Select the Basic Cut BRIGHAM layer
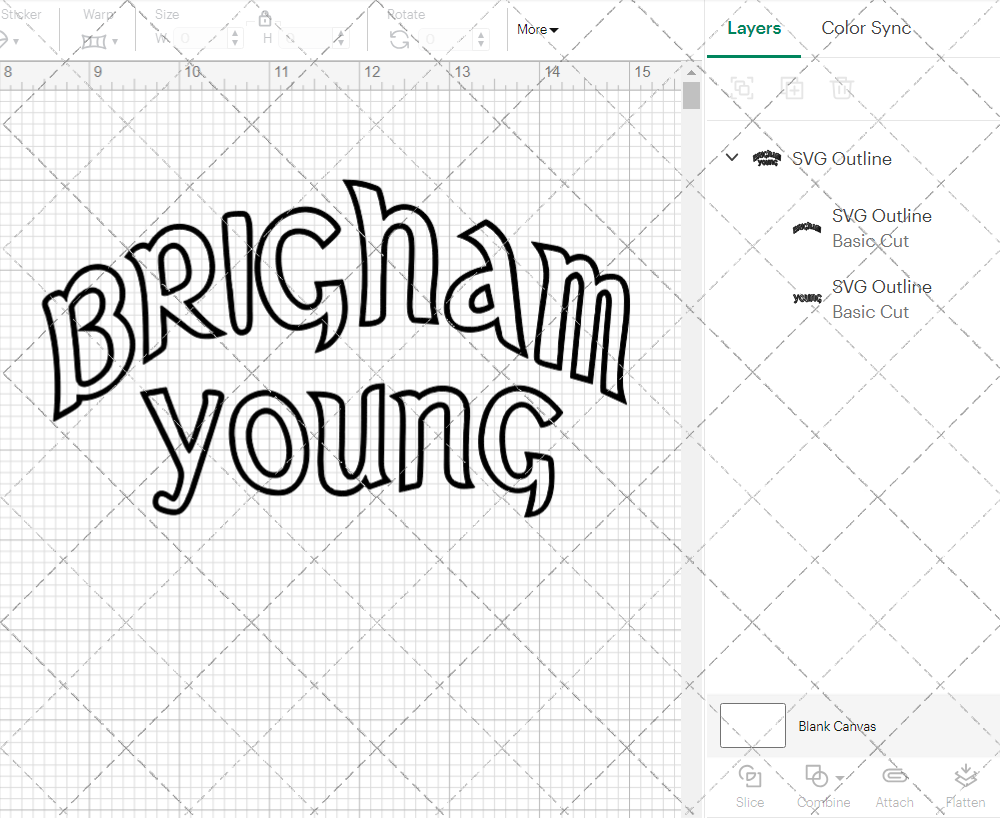Image resolution: width=1000 pixels, height=818 pixels. point(882,228)
